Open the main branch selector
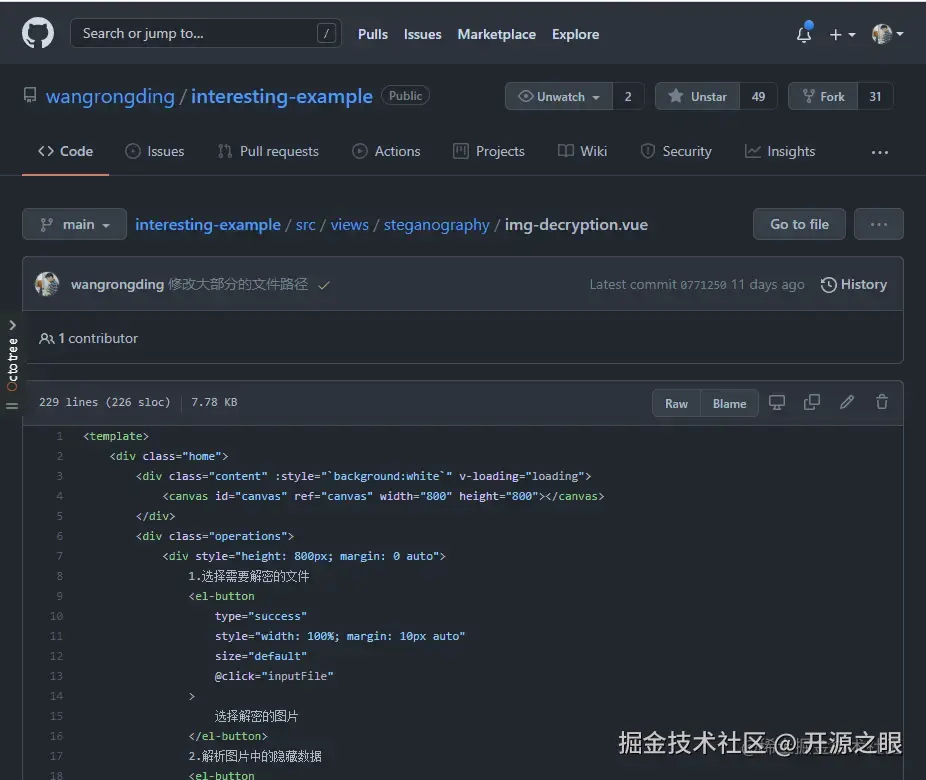This screenshot has width=926, height=780. [x=74, y=224]
